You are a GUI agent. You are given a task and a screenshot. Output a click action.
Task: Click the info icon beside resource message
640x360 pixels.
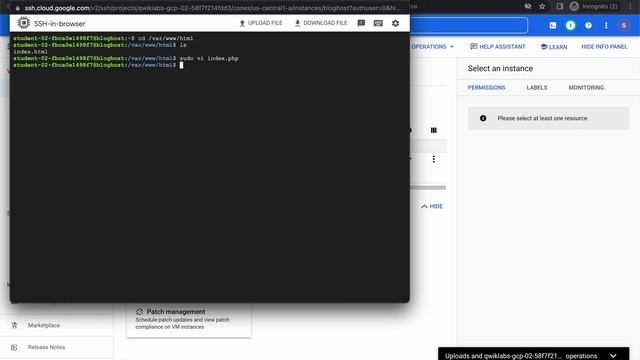[483, 118]
